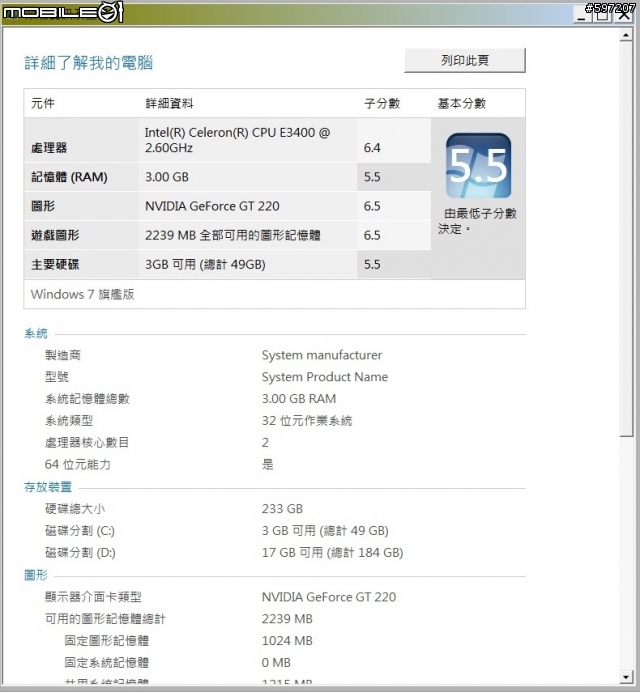Click the 詳細資料 column header

coord(169,103)
